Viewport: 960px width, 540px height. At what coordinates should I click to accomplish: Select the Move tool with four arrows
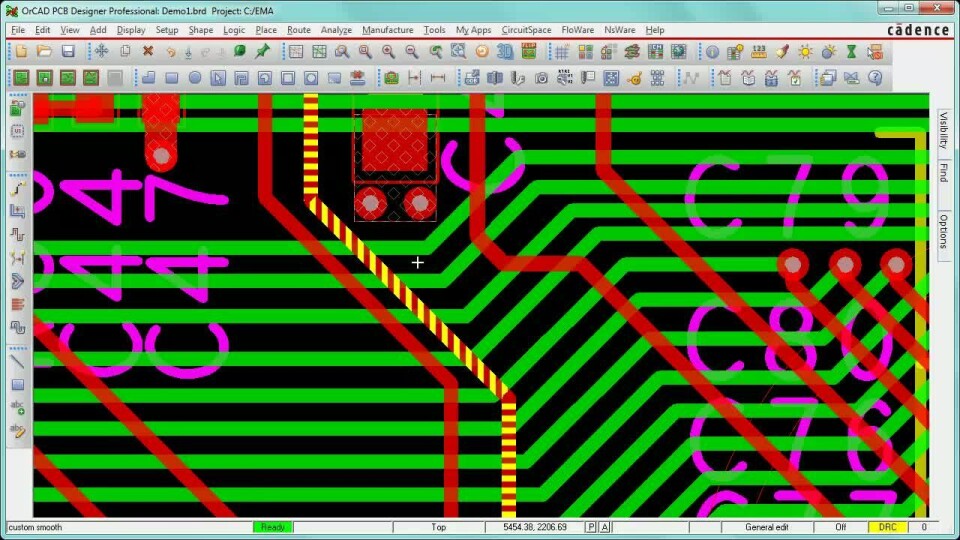pyautogui.click(x=102, y=52)
